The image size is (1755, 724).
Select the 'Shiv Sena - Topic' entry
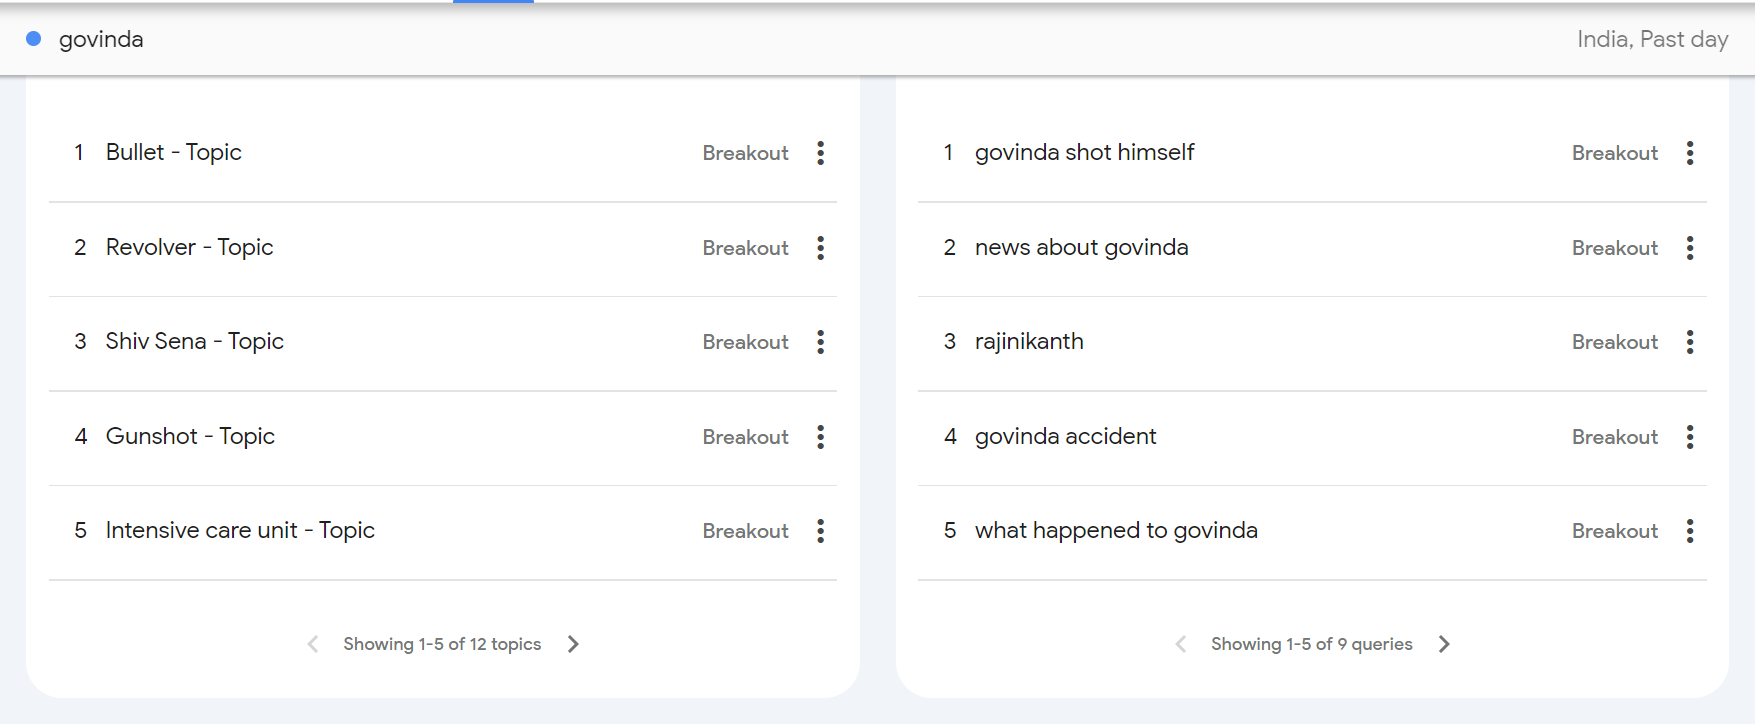[195, 341]
